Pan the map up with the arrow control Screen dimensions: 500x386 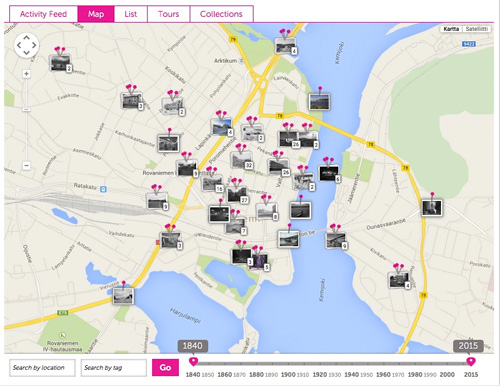(x=26, y=38)
